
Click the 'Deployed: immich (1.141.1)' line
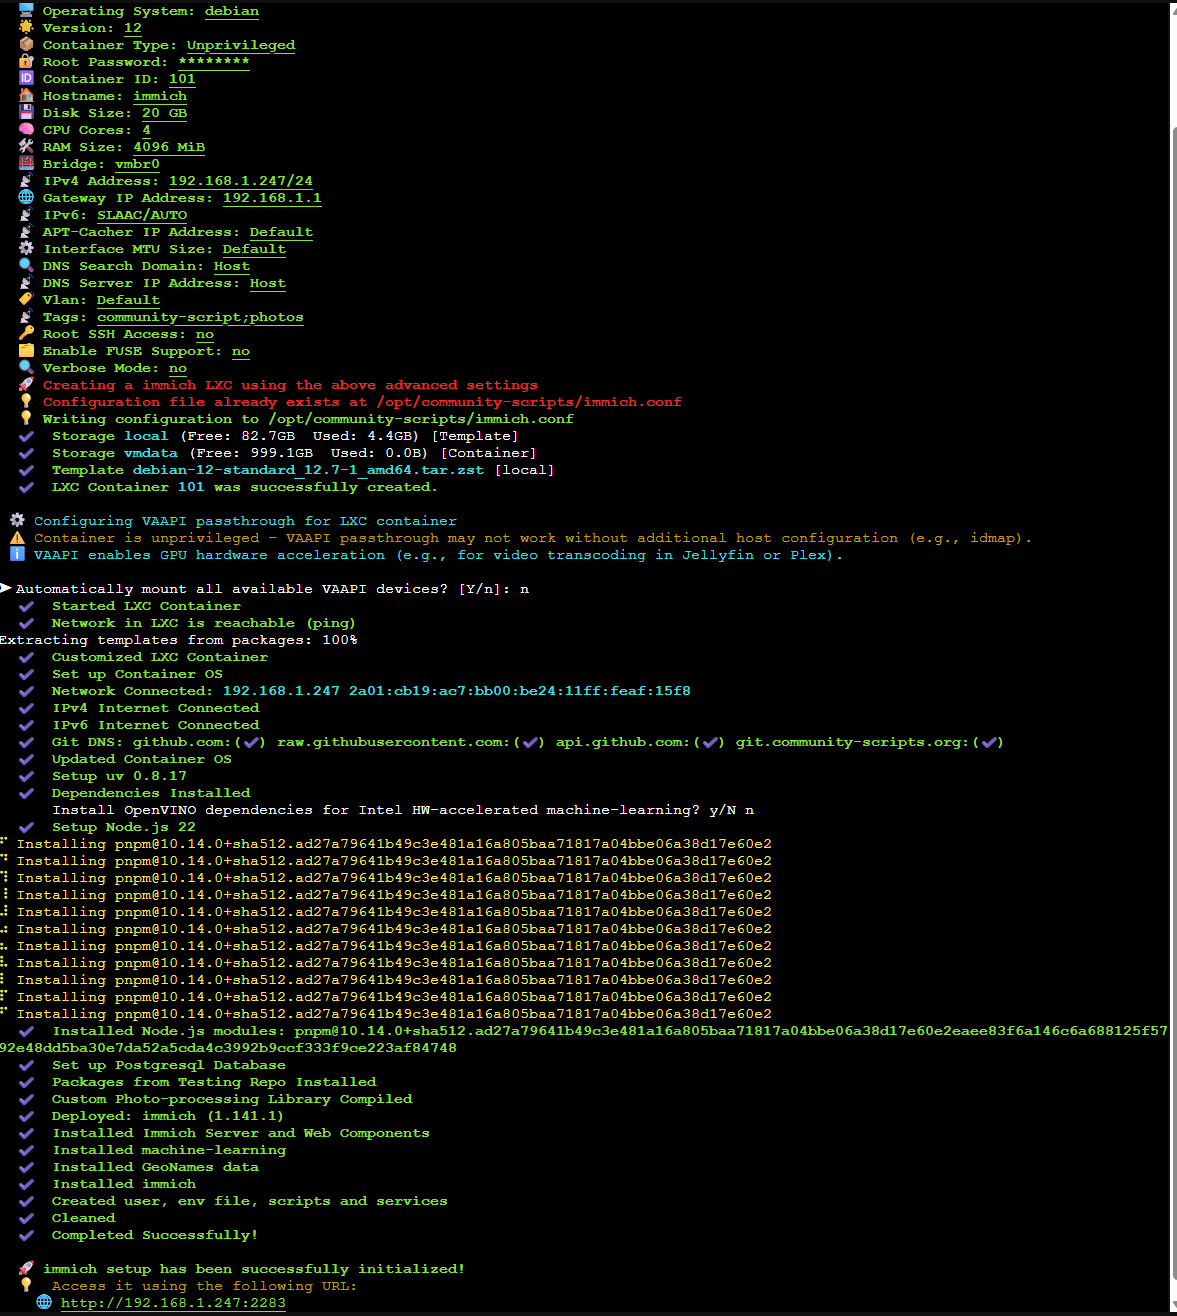tap(168, 1115)
